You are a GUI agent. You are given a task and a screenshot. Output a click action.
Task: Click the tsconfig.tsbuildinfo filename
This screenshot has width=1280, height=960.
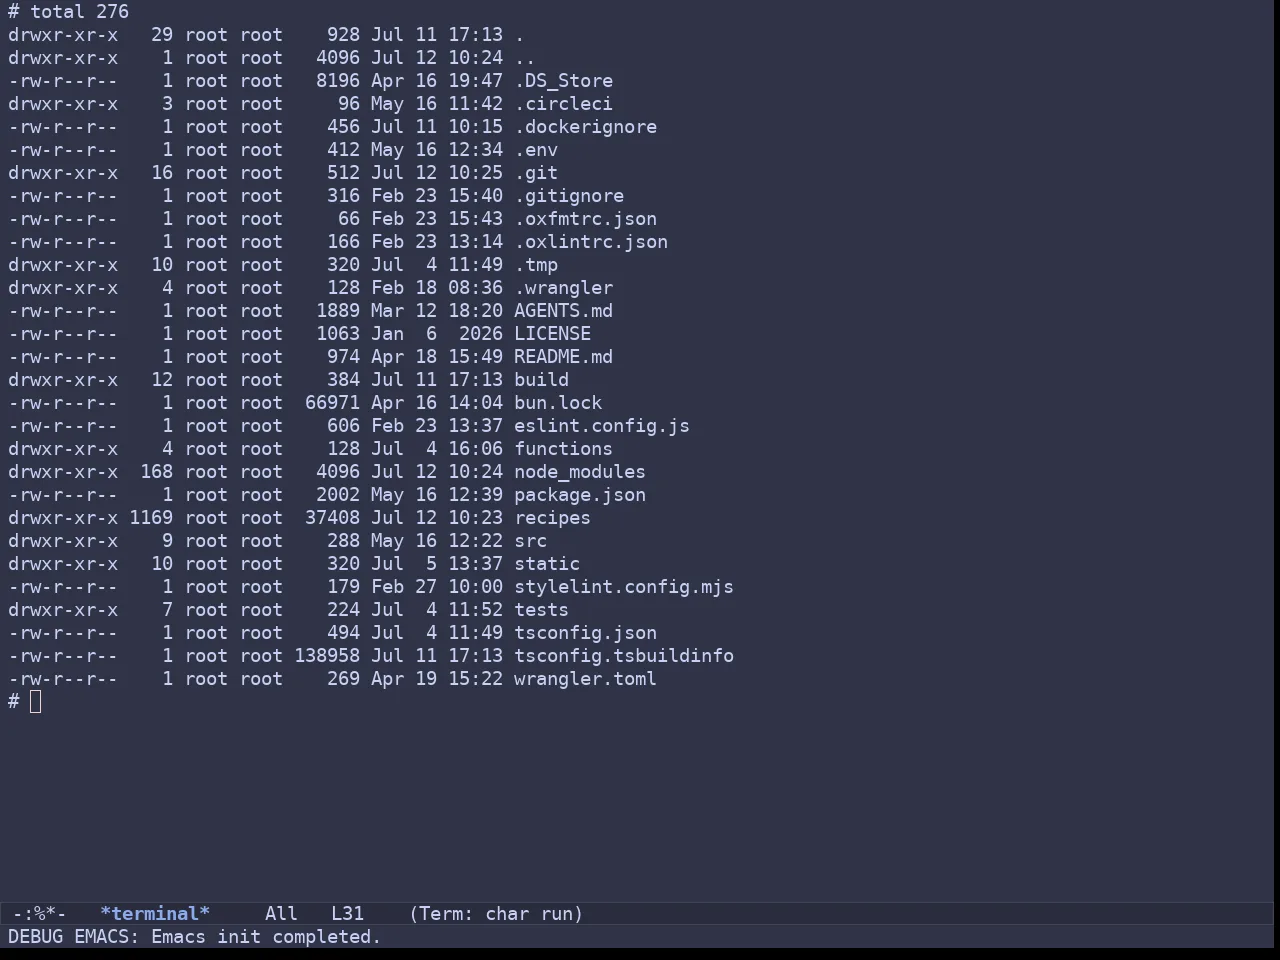click(x=624, y=655)
